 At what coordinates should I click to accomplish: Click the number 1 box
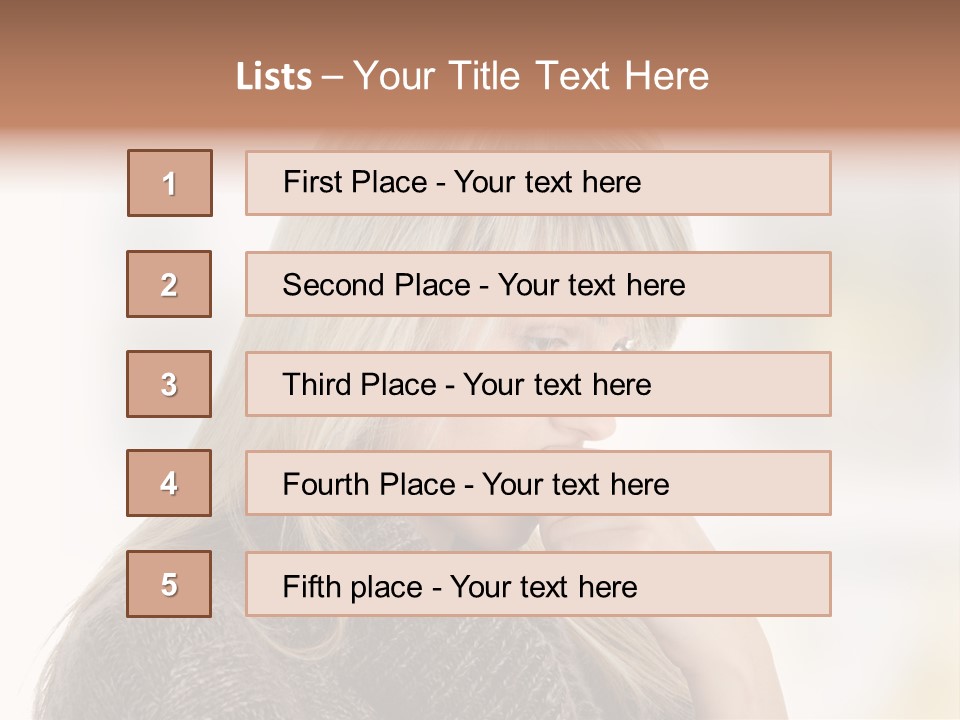tap(170, 183)
